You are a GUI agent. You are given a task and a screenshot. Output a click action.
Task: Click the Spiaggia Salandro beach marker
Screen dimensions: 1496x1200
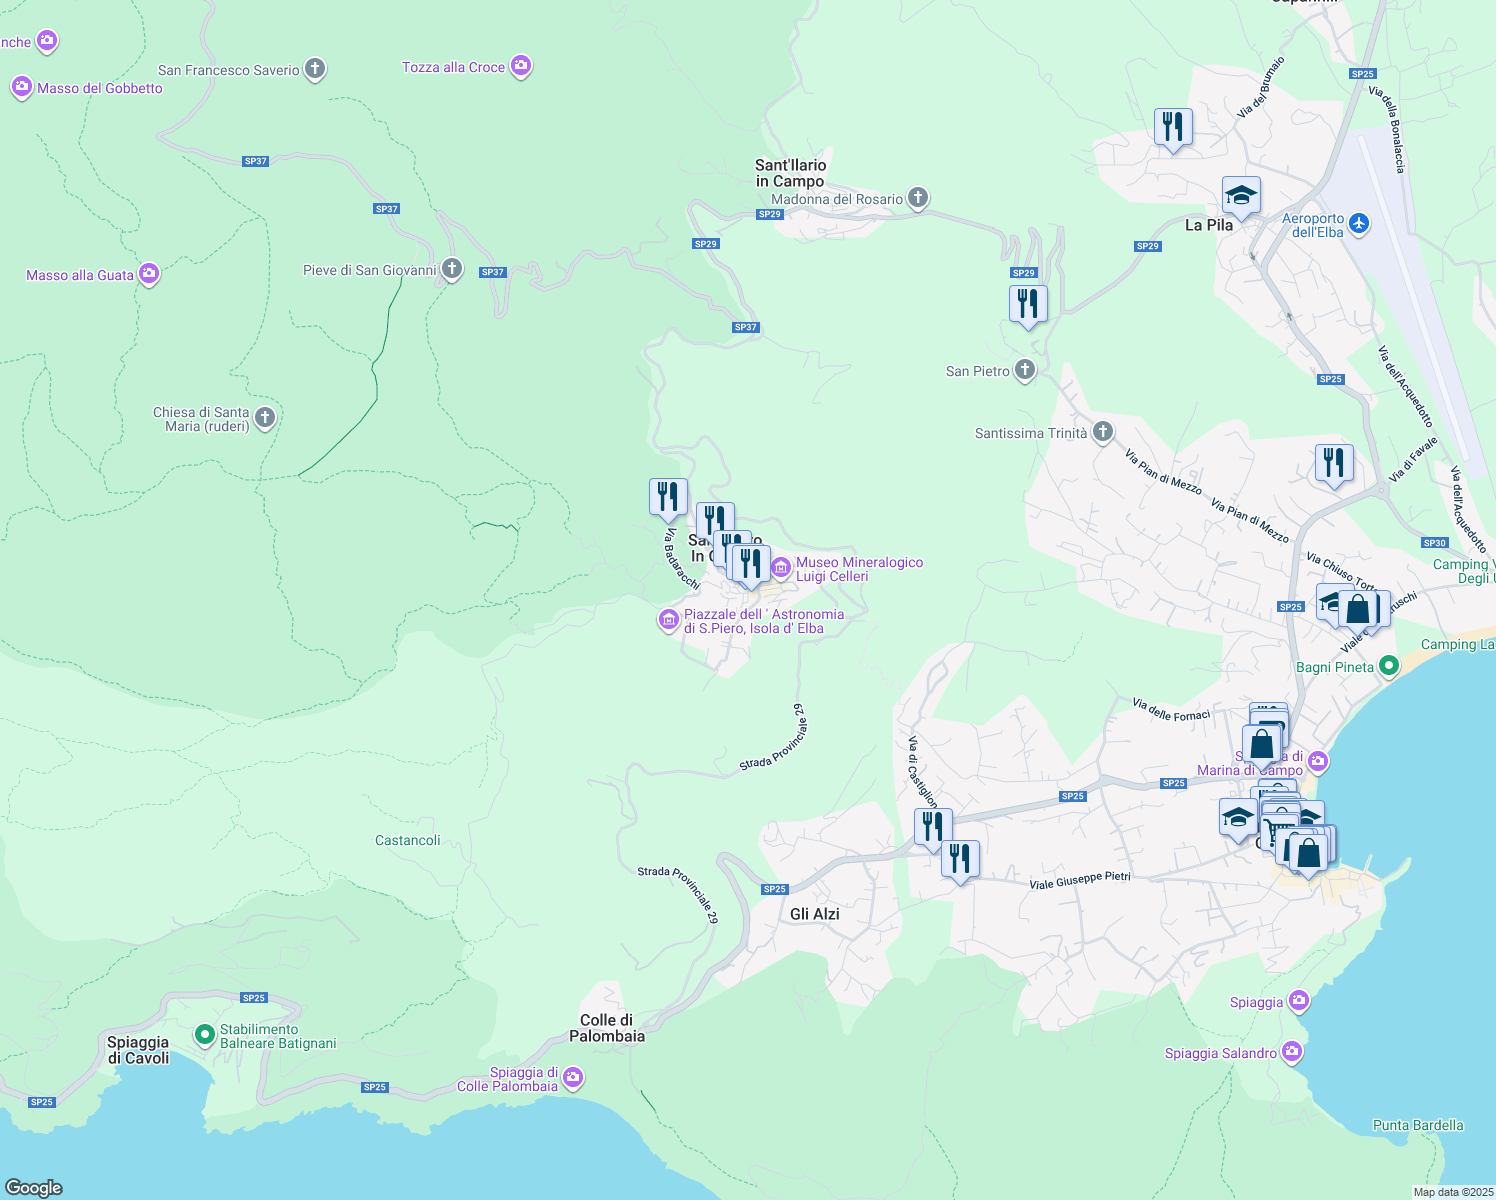click(1292, 1051)
